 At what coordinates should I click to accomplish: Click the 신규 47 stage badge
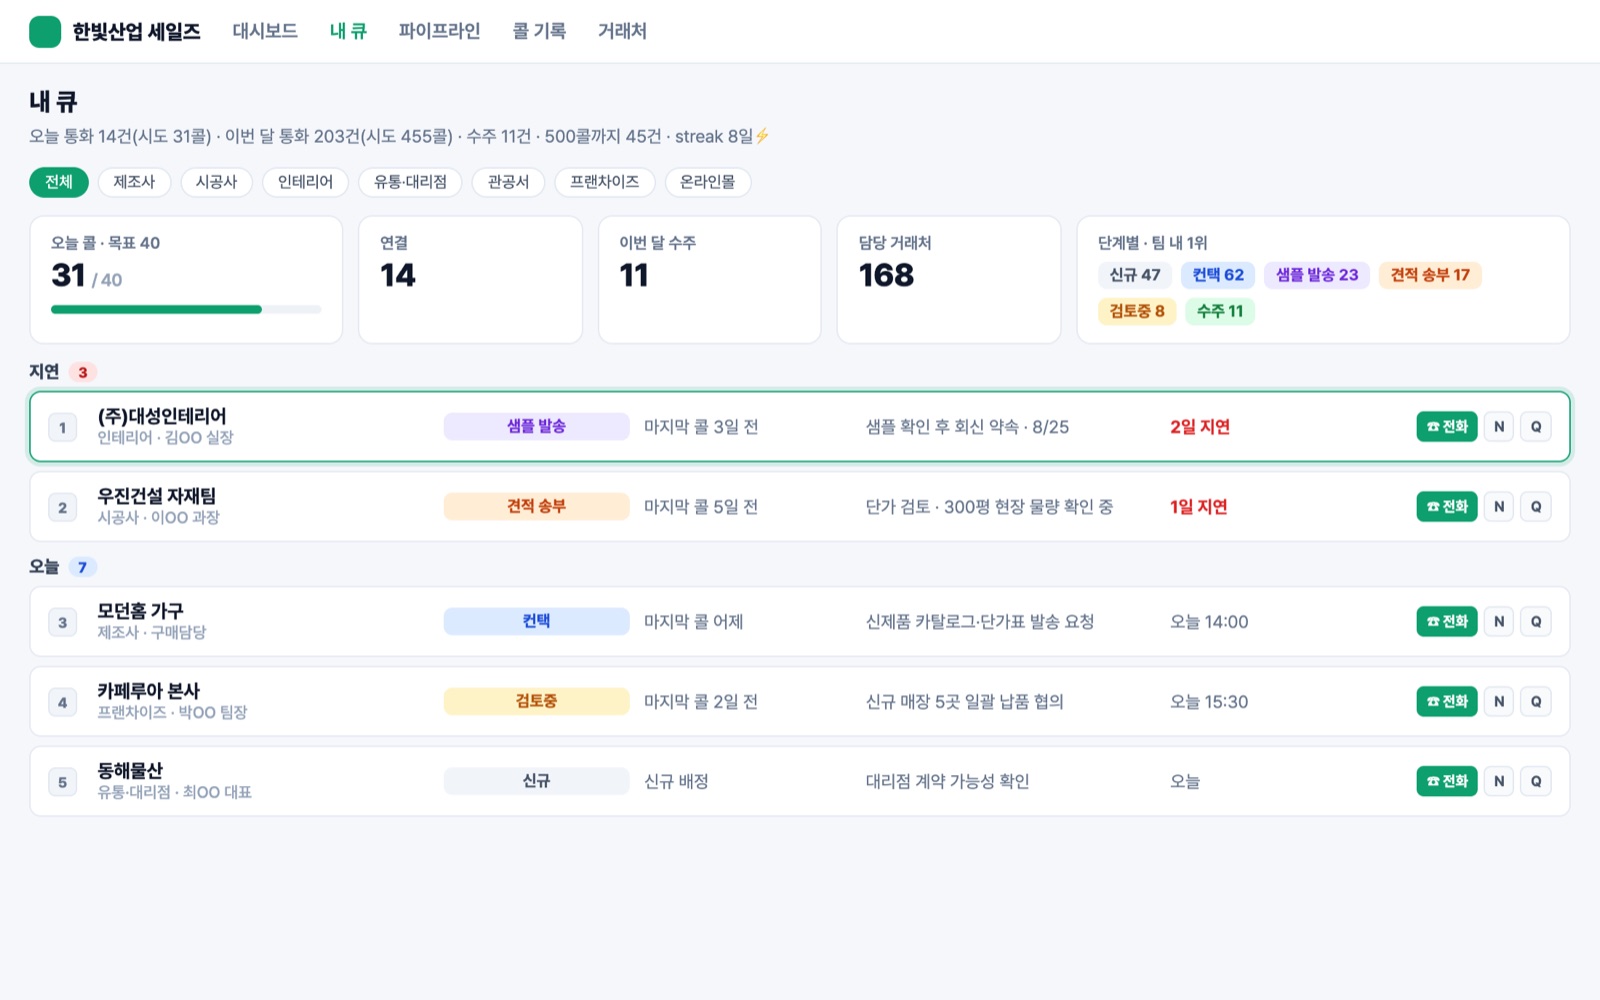click(x=1135, y=275)
